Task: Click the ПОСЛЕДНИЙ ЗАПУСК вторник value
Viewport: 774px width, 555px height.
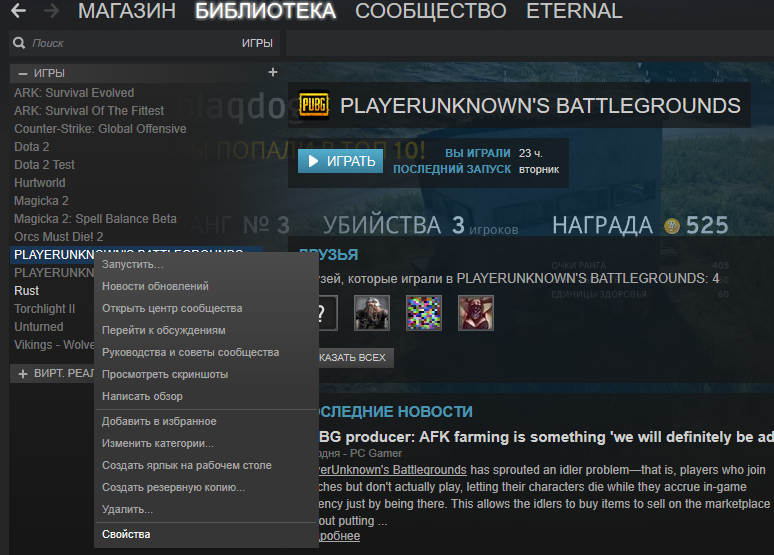Action: pos(539,169)
